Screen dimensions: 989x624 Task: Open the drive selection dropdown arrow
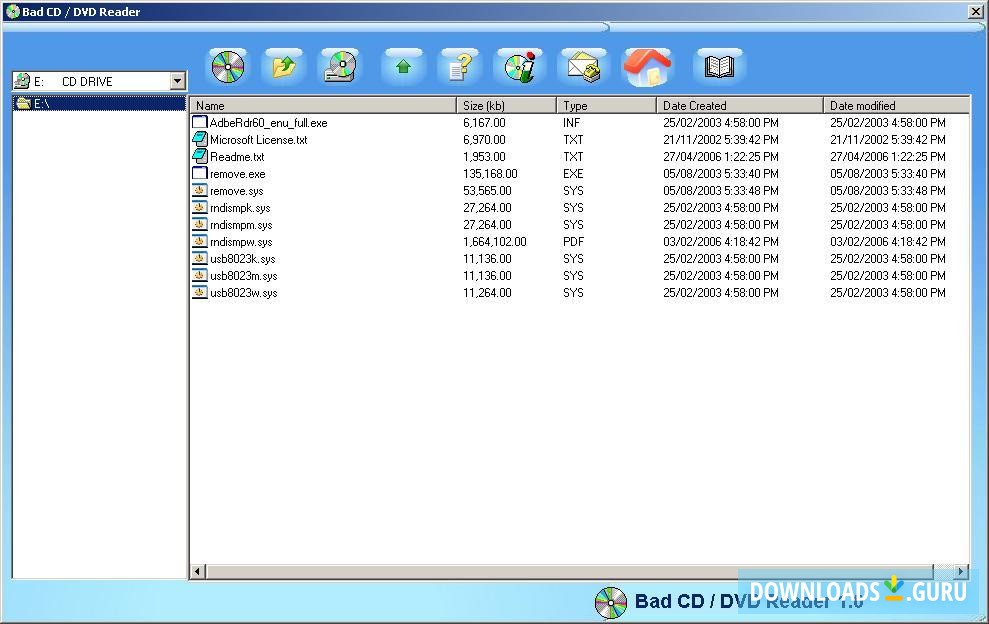pyautogui.click(x=177, y=81)
